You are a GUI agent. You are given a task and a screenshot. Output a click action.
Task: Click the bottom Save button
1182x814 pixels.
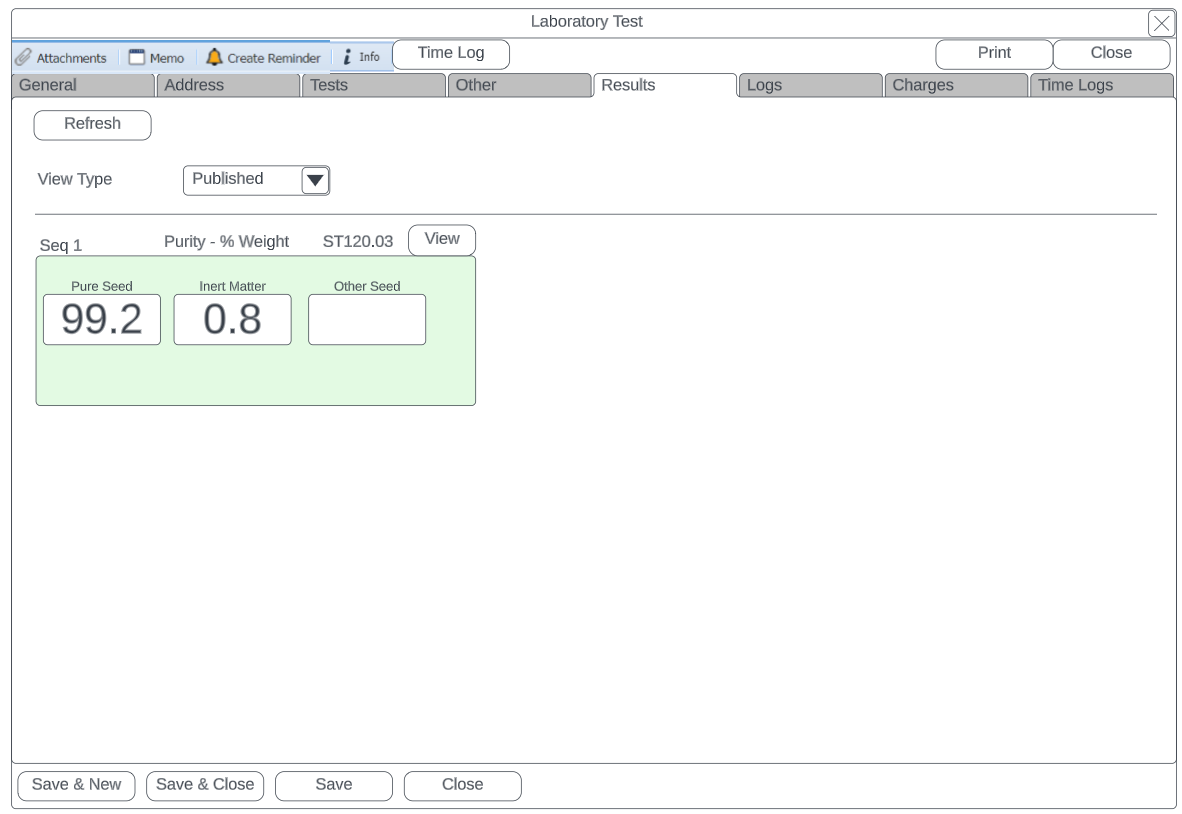pyautogui.click(x=334, y=785)
